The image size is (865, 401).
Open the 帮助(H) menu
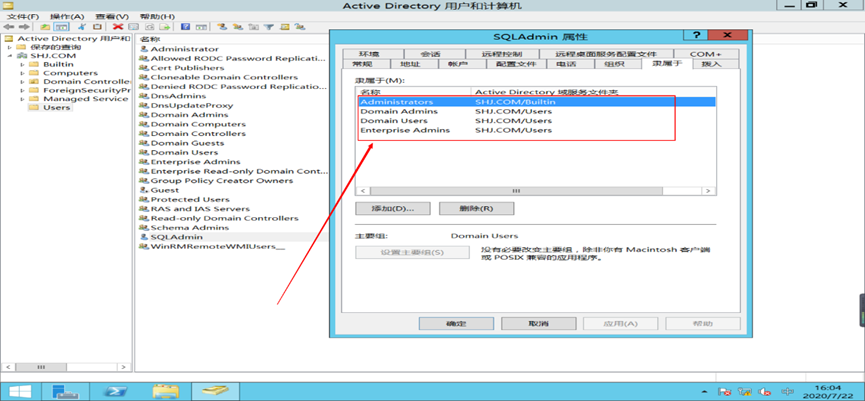pos(157,17)
